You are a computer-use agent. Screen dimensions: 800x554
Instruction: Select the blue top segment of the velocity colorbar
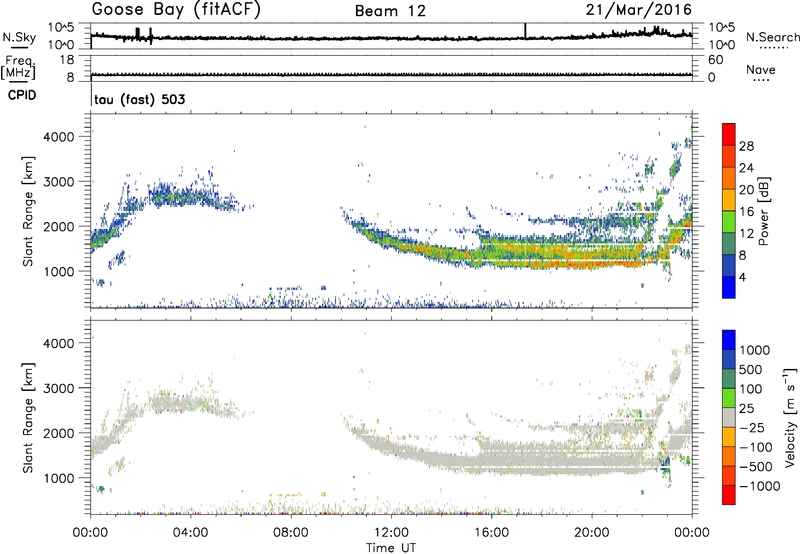point(729,340)
